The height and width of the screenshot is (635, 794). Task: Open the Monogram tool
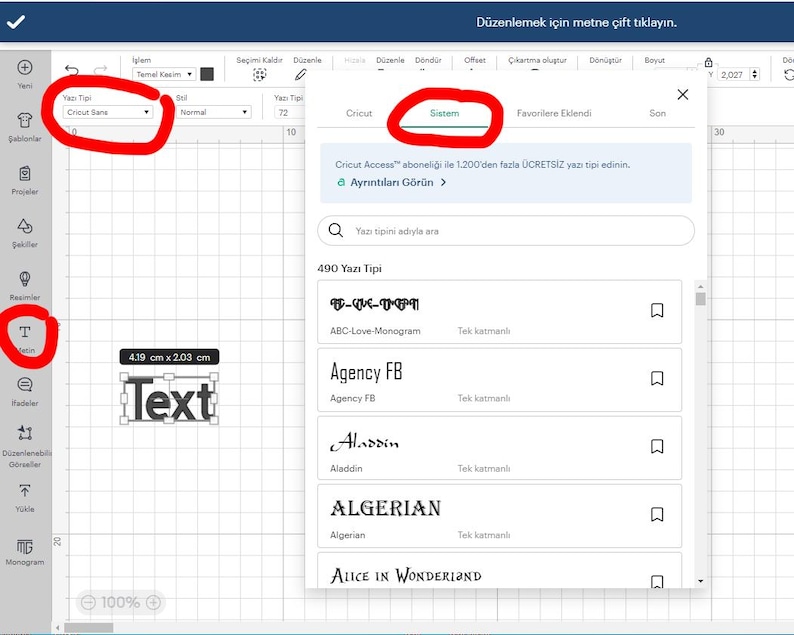[x=25, y=552]
